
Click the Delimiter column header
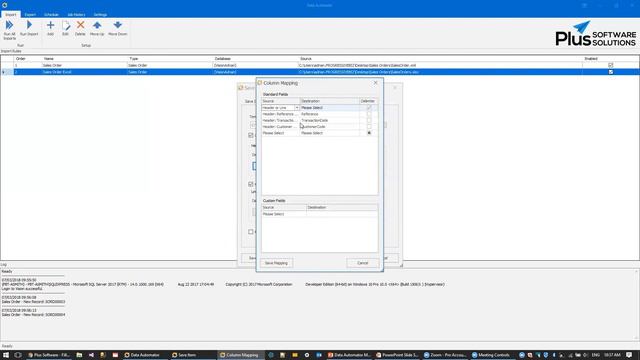coord(368,101)
